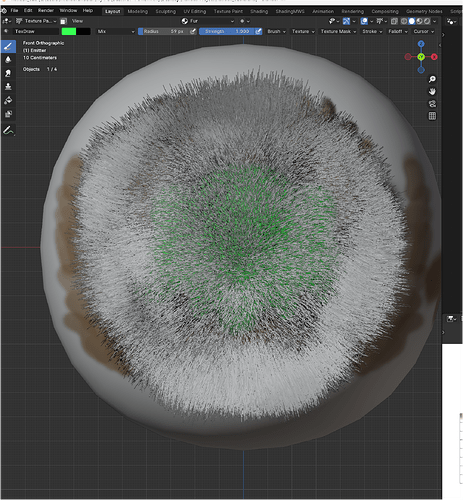Select the Mask tool
The height and width of the screenshot is (500, 463).
(8, 114)
